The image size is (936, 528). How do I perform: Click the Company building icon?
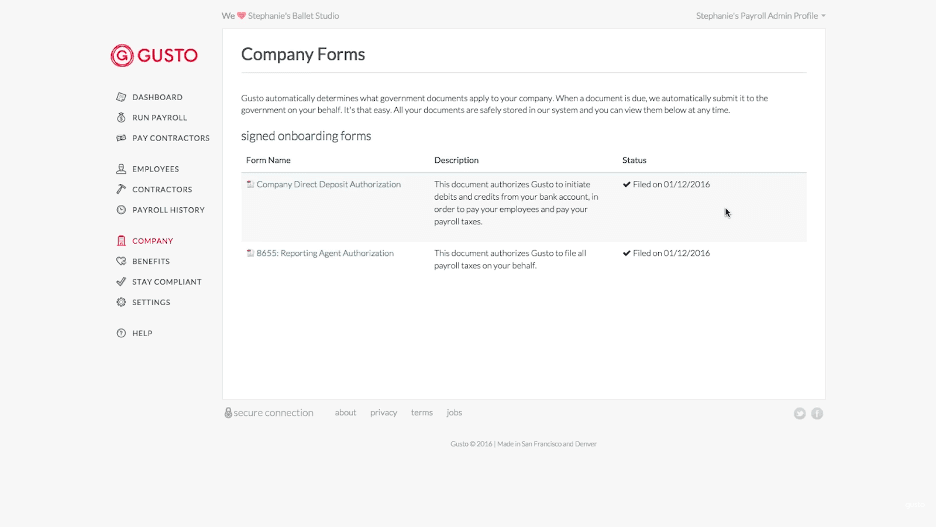tap(121, 241)
